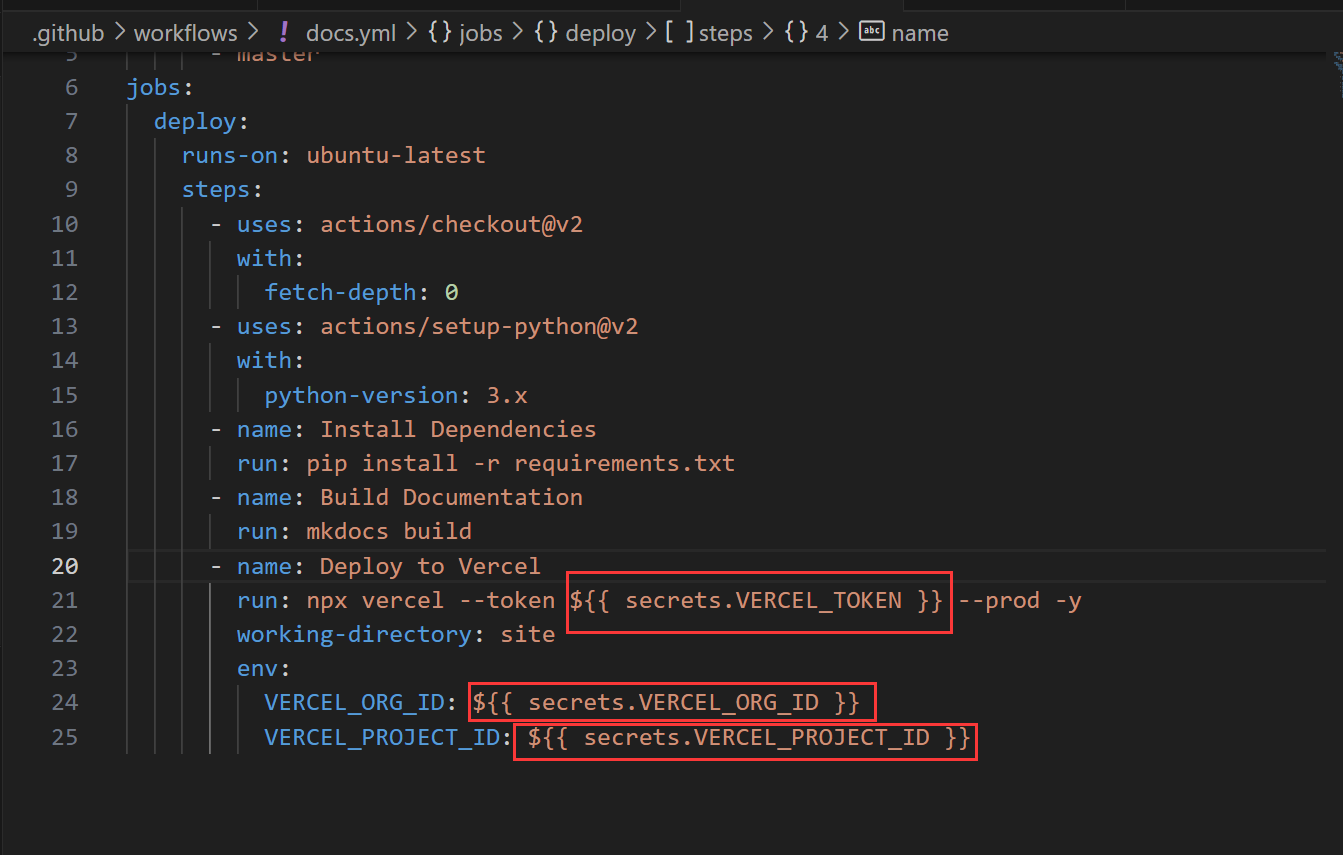Select the steps breadcrumb label
The image size is (1343, 855).
[725, 33]
